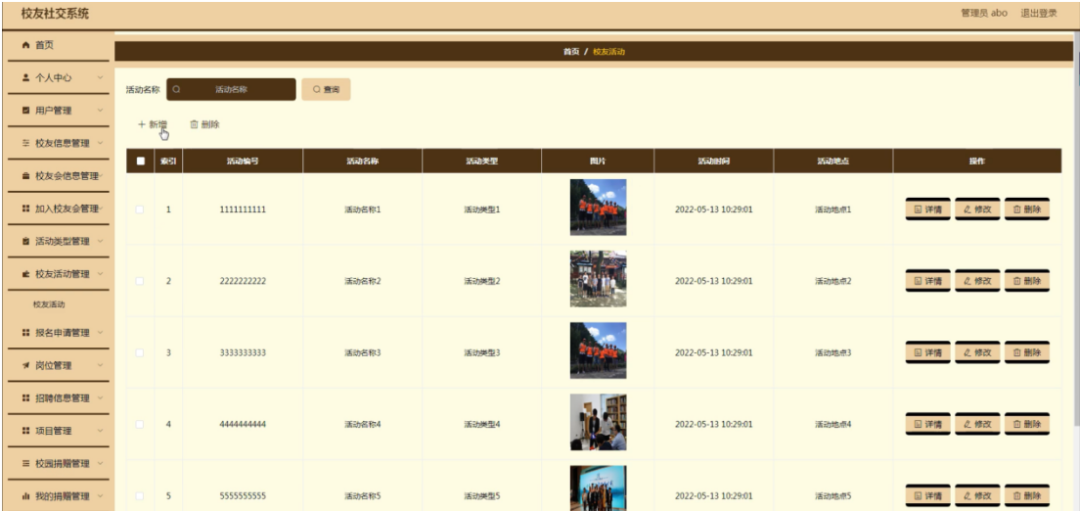Click the home icon beside 首页 in the sidebar
Image resolution: width=1080 pixels, height=511 pixels.
(x=26, y=45)
